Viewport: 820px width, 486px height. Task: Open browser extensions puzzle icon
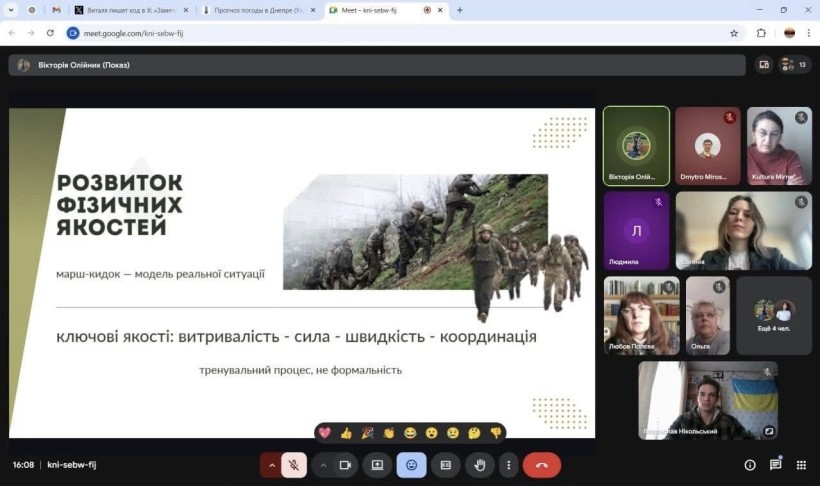pos(761,33)
